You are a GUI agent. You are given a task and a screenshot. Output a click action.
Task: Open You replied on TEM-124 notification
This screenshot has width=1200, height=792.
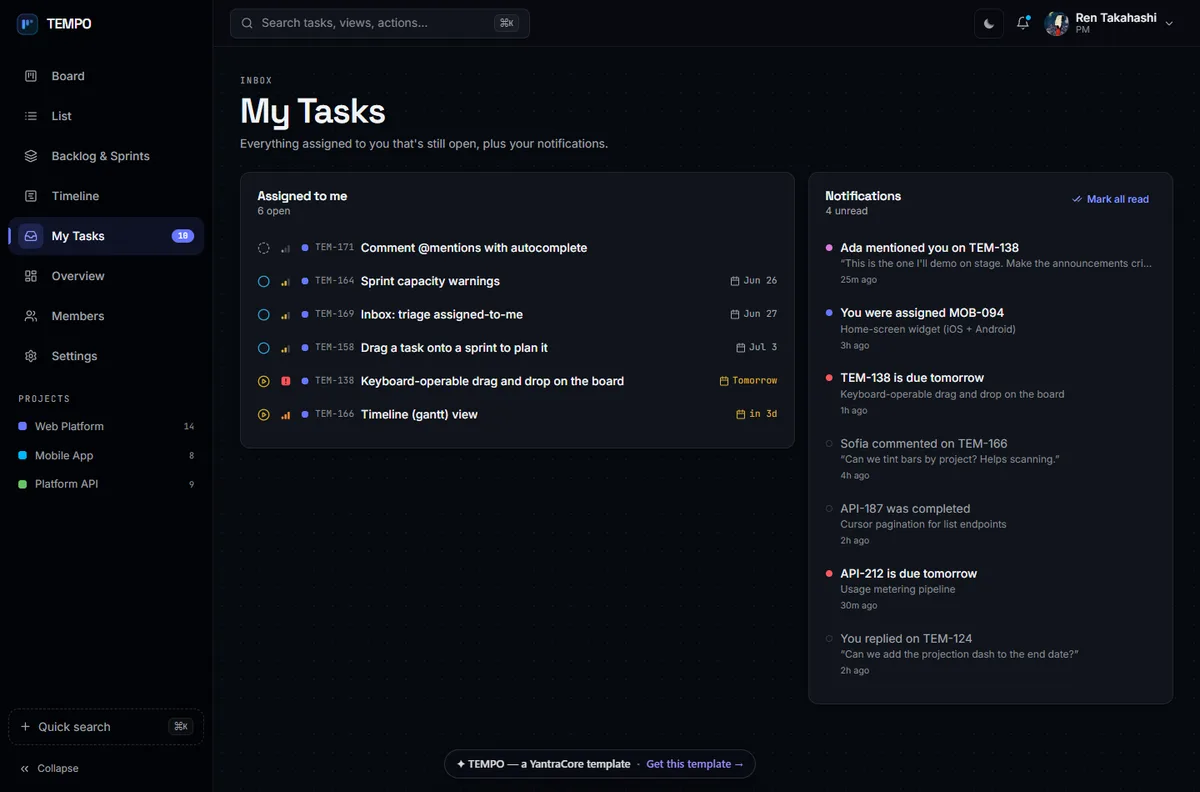(x=990, y=654)
